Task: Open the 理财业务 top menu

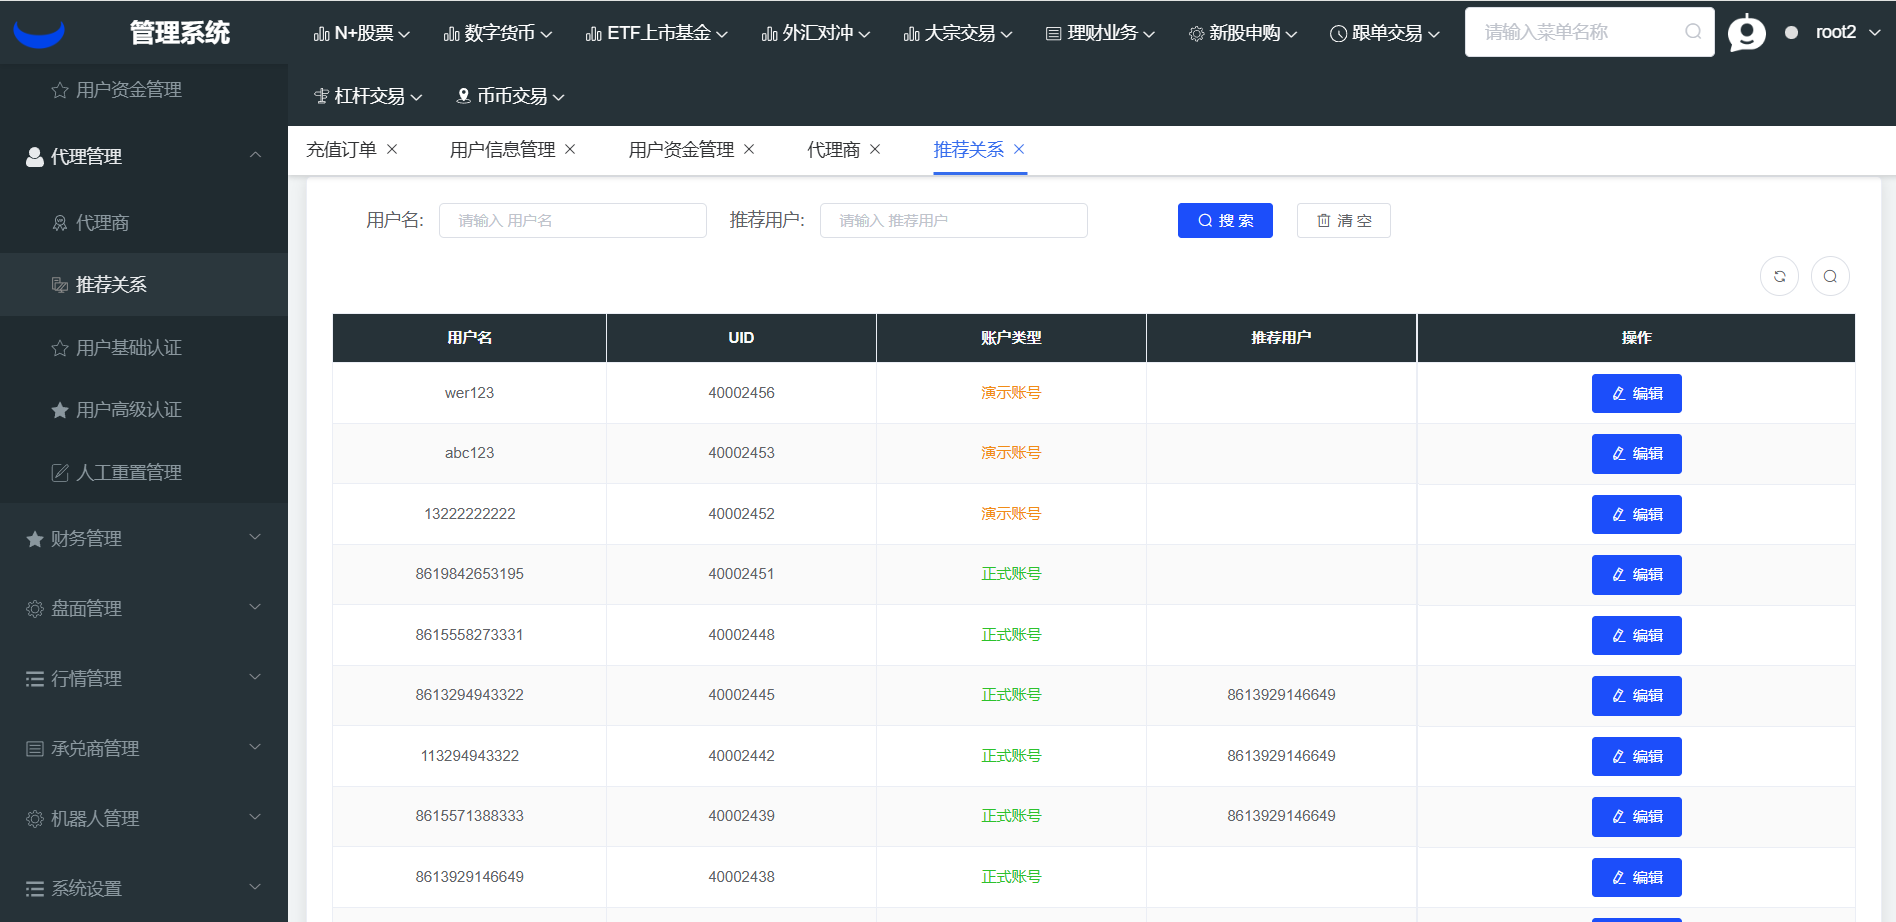Action: tap(1100, 33)
